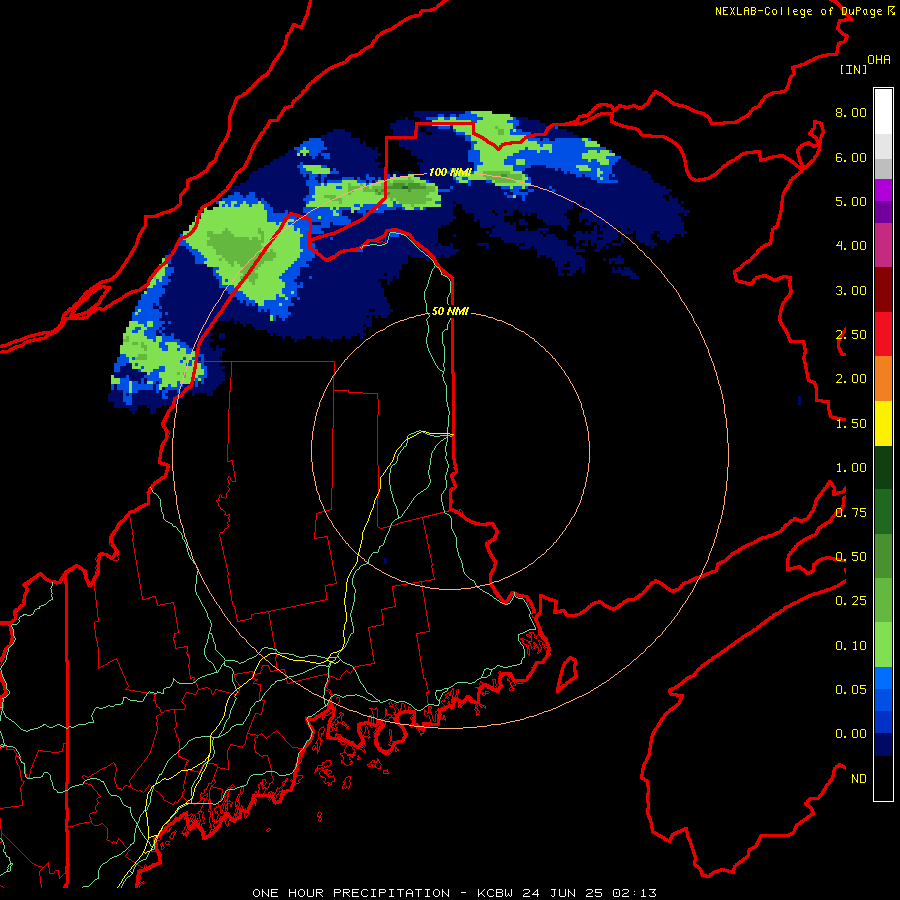Click the 0.75 legend value
Screen dimensions: 900x900
(x=851, y=513)
